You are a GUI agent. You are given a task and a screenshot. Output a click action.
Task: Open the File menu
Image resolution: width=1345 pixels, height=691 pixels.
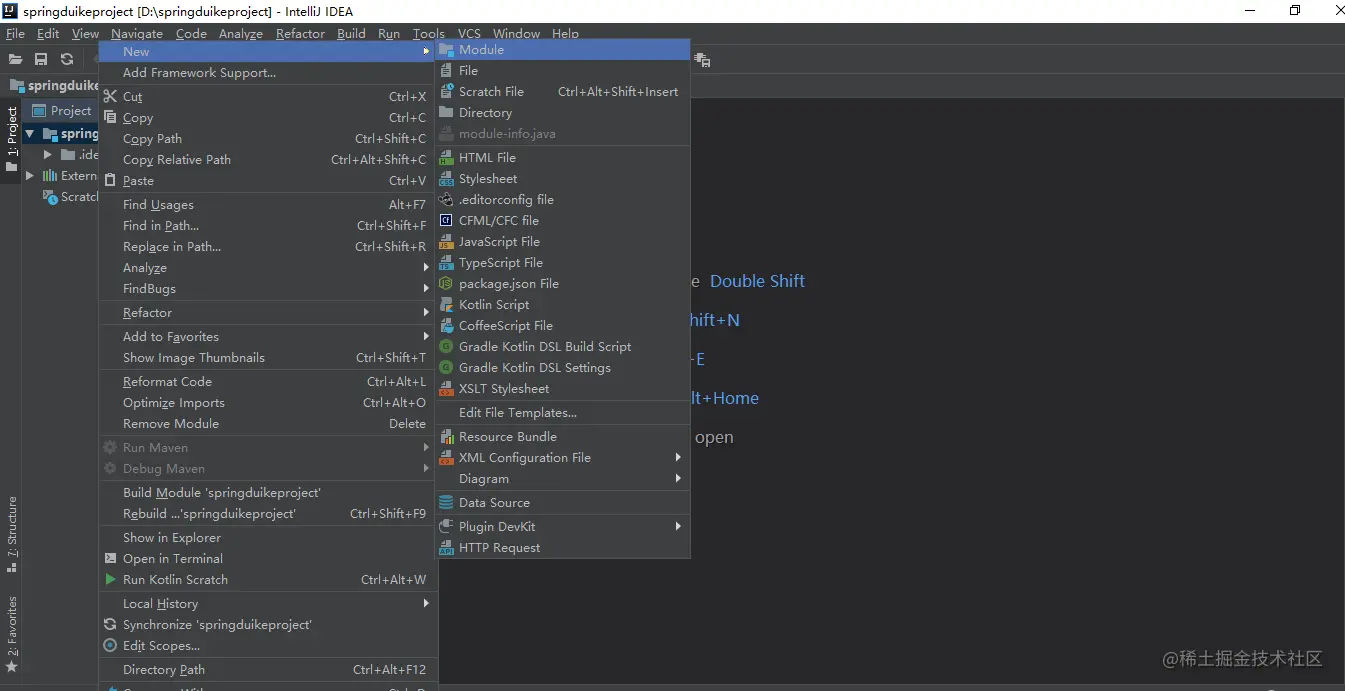pos(15,34)
